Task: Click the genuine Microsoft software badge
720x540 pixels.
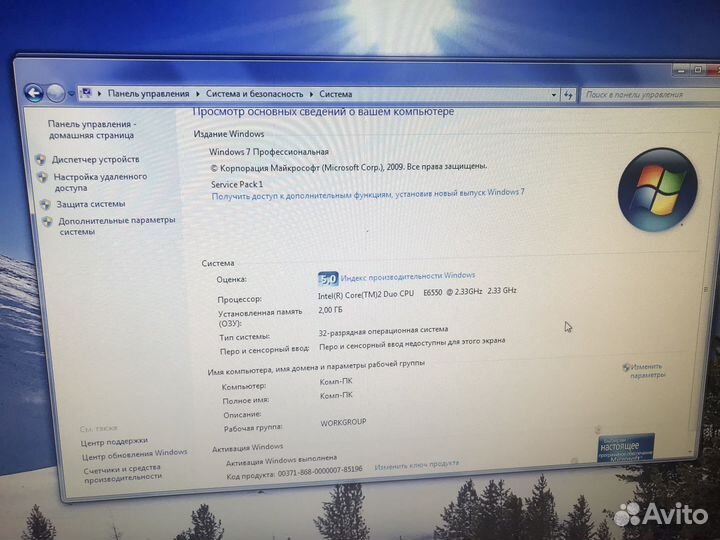Action: point(627,448)
